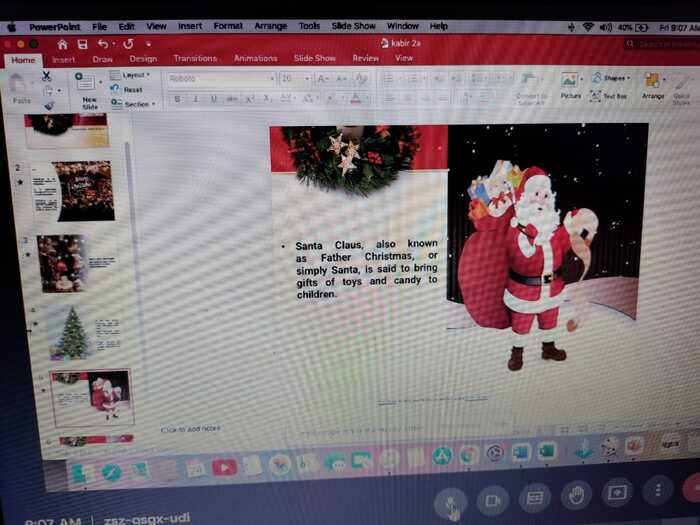The width and height of the screenshot is (700, 525).
Task: Click the bullet list icon
Action: coord(388,79)
